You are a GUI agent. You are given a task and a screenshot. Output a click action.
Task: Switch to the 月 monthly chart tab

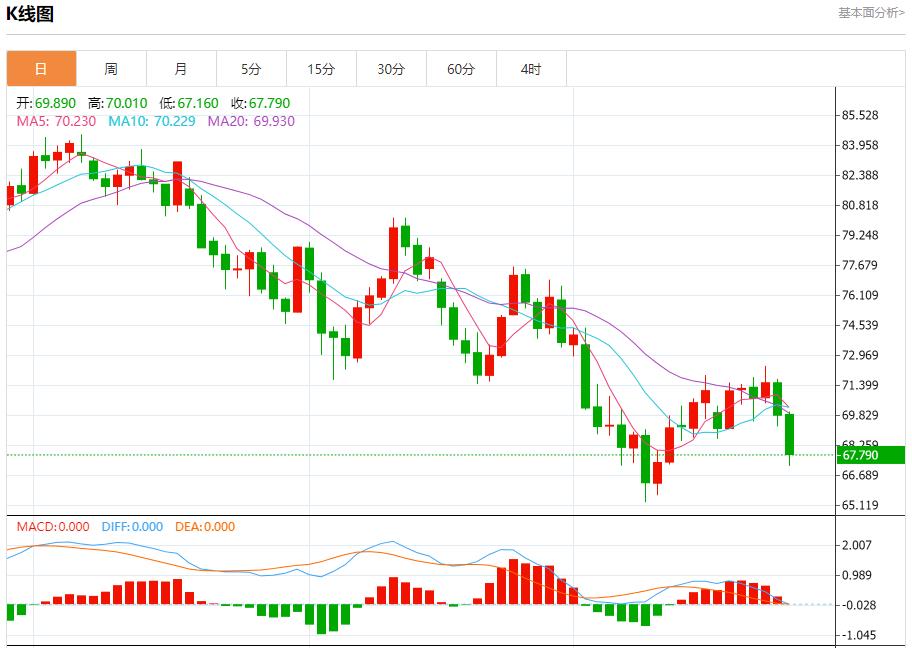pos(180,69)
